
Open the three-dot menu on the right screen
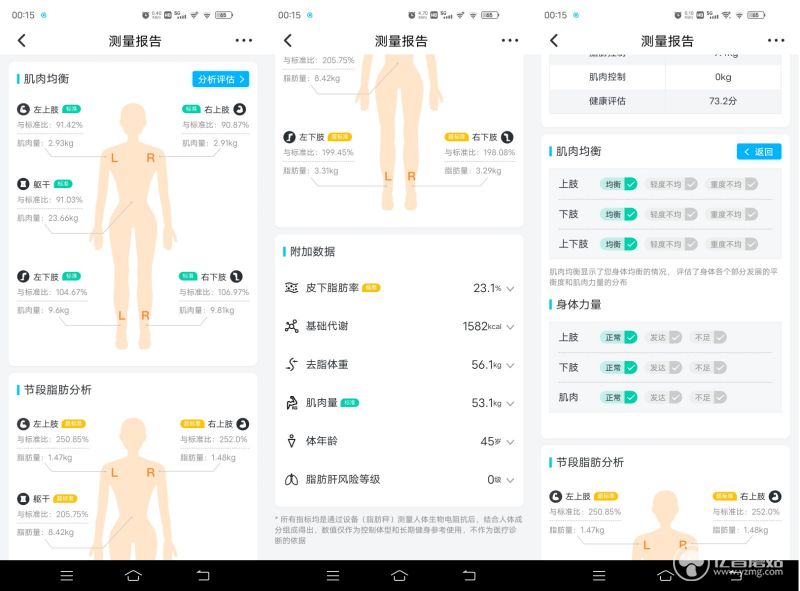(776, 40)
